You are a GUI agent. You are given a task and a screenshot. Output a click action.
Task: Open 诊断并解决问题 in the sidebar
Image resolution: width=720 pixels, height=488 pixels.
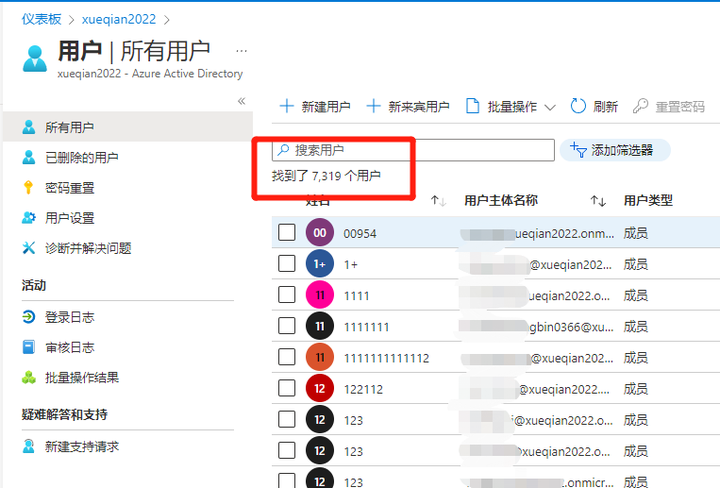coord(88,248)
